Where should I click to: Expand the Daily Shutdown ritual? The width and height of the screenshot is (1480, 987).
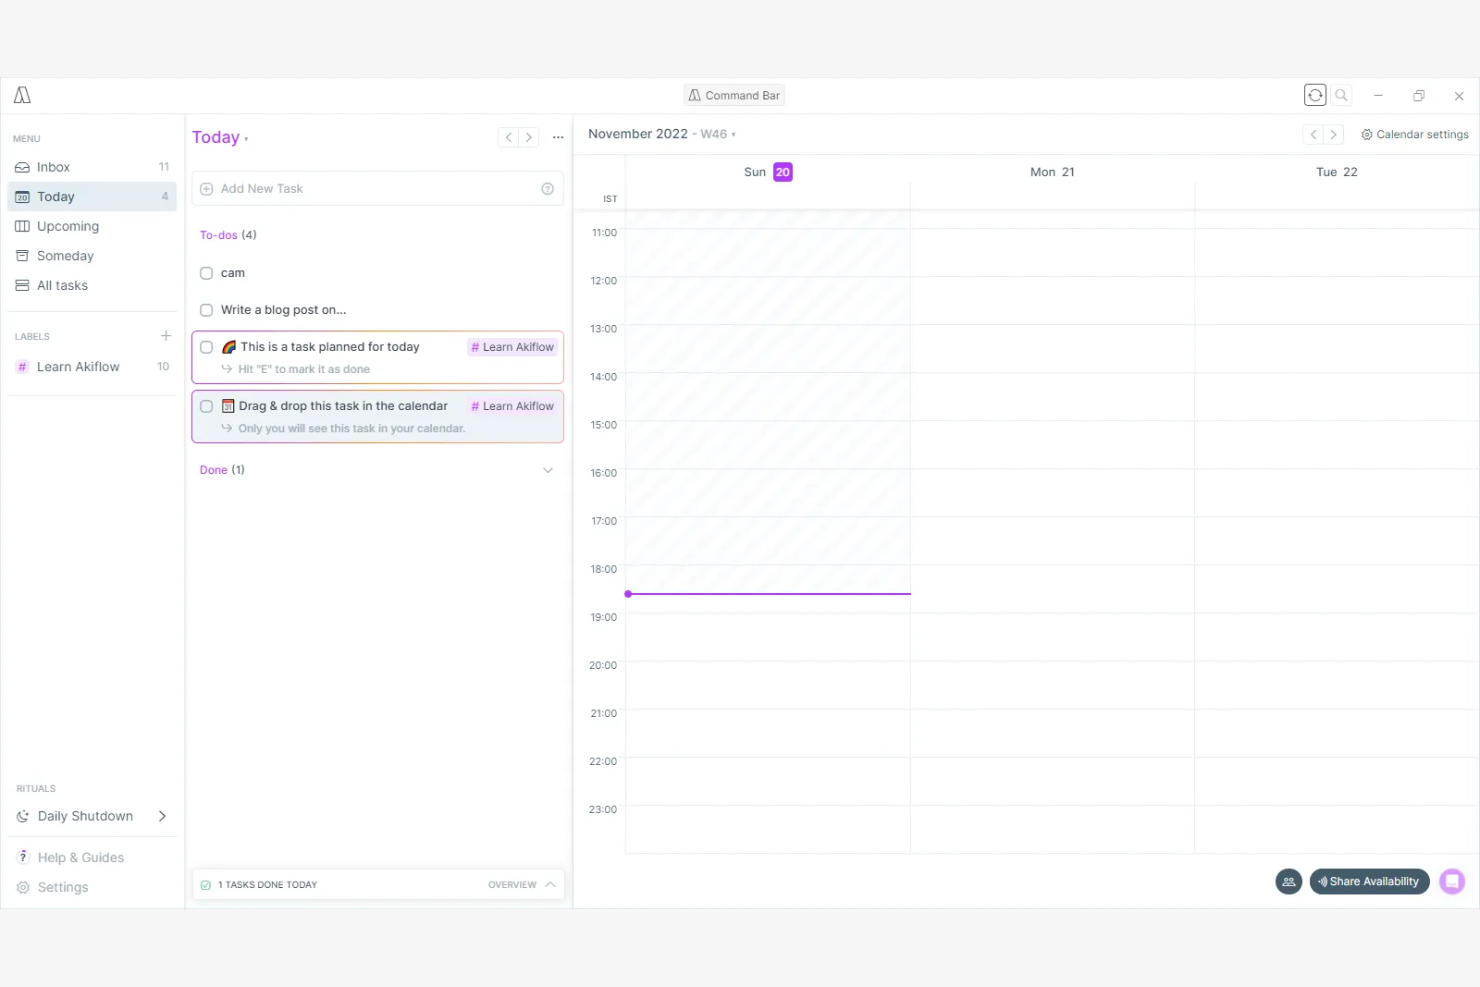tap(162, 816)
